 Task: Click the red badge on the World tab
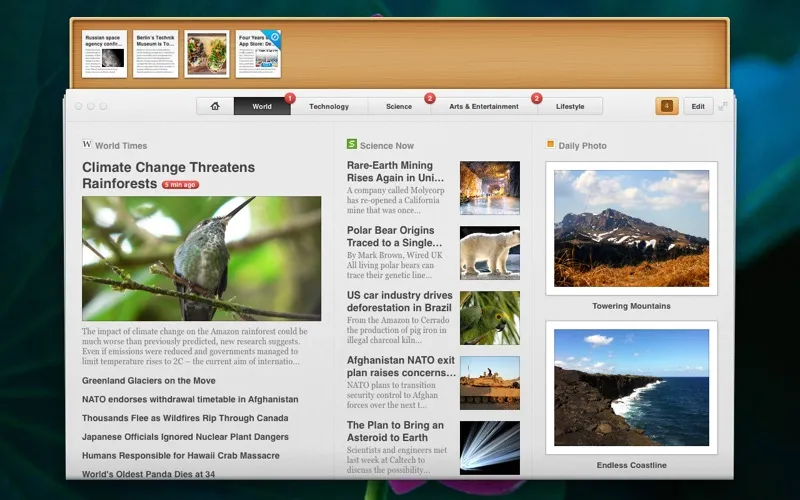pos(290,98)
